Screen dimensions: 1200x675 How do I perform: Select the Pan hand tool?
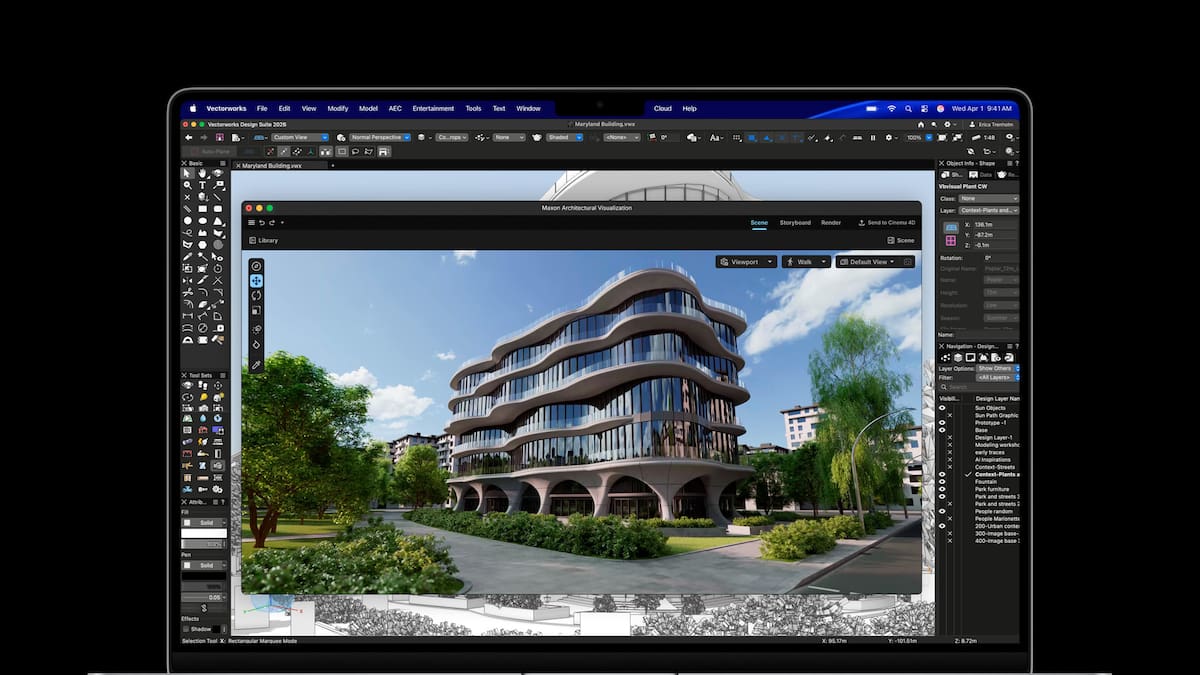(x=202, y=173)
